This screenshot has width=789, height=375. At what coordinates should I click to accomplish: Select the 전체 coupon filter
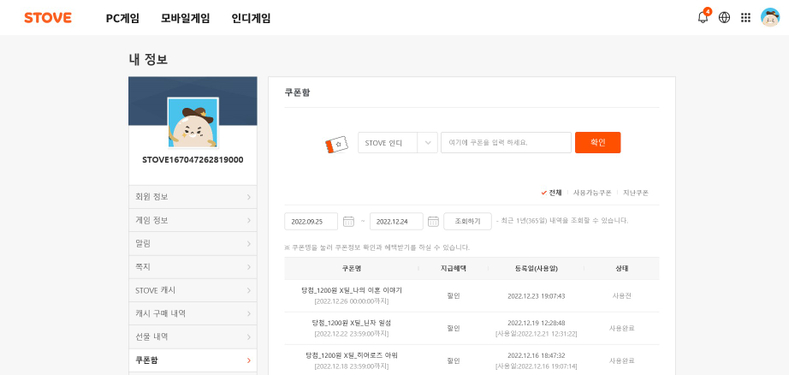tap(551, 193)
